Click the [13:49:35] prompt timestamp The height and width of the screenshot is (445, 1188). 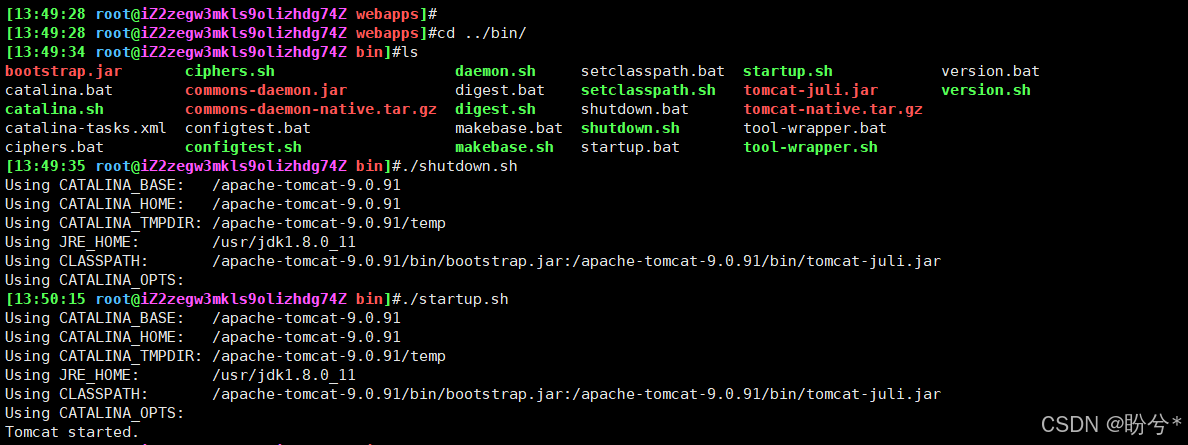click(47, 166)
